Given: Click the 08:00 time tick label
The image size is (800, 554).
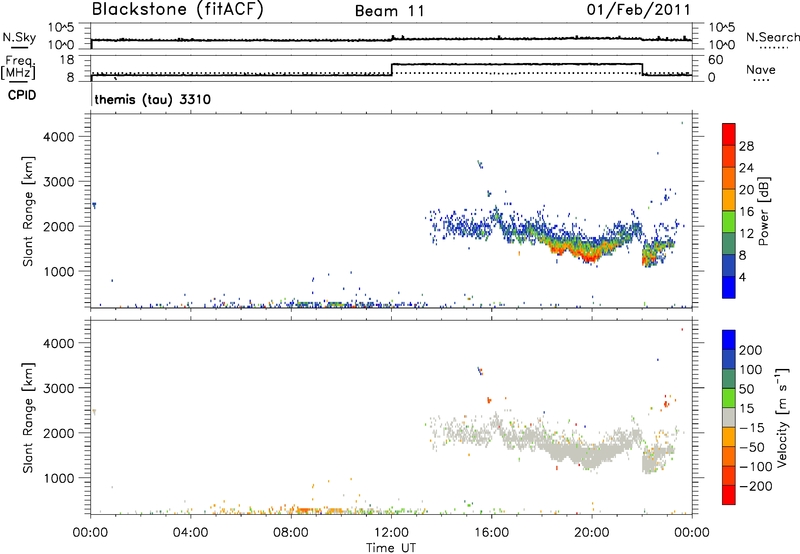Looking at the screenshot, I should coord(291,533).
